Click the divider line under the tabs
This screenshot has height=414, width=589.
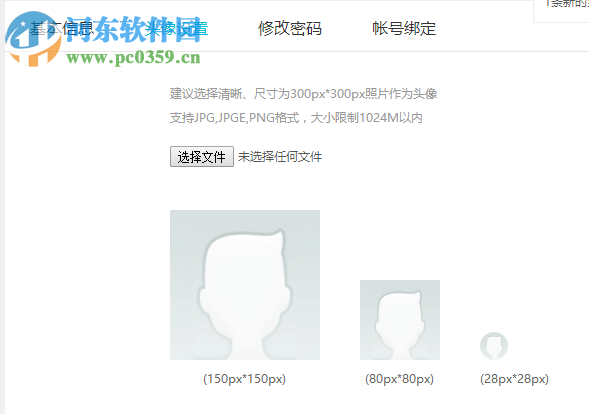pos(297,51)
